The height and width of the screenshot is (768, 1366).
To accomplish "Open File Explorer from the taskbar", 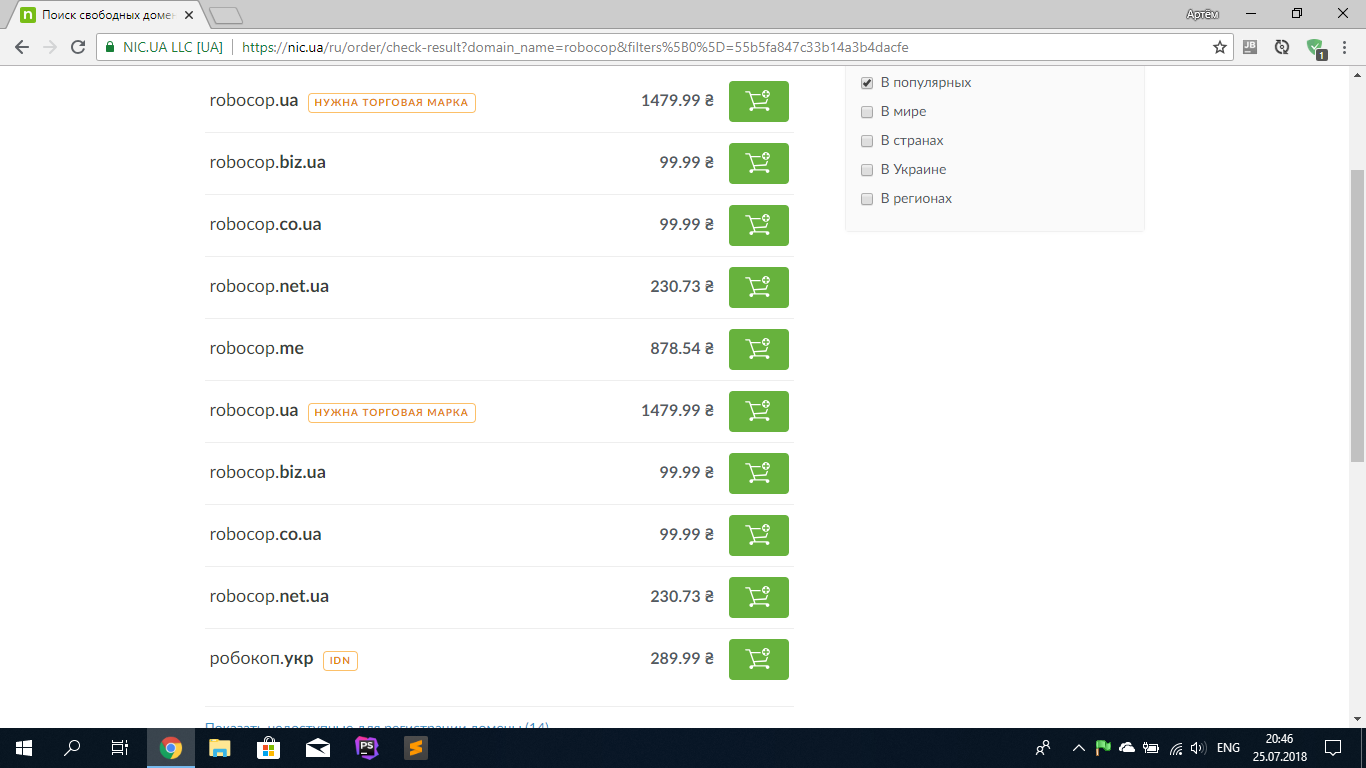I will pos(219,748).
